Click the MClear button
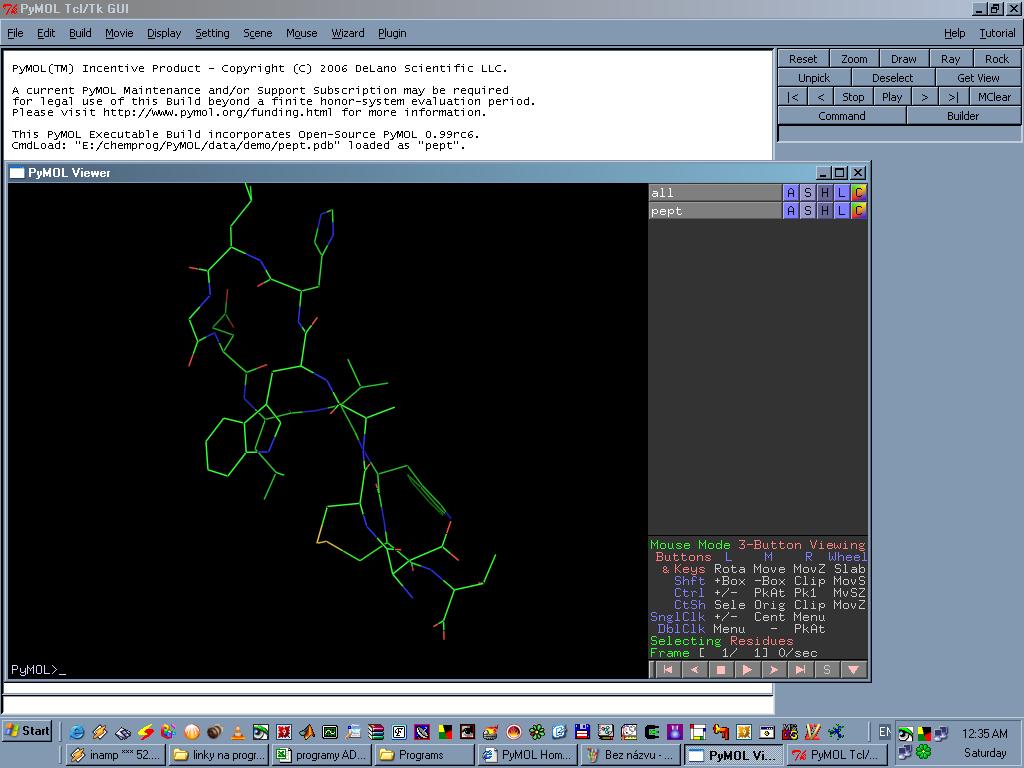This screenshot has height=768, width=1024. click(x=995, y=97)
